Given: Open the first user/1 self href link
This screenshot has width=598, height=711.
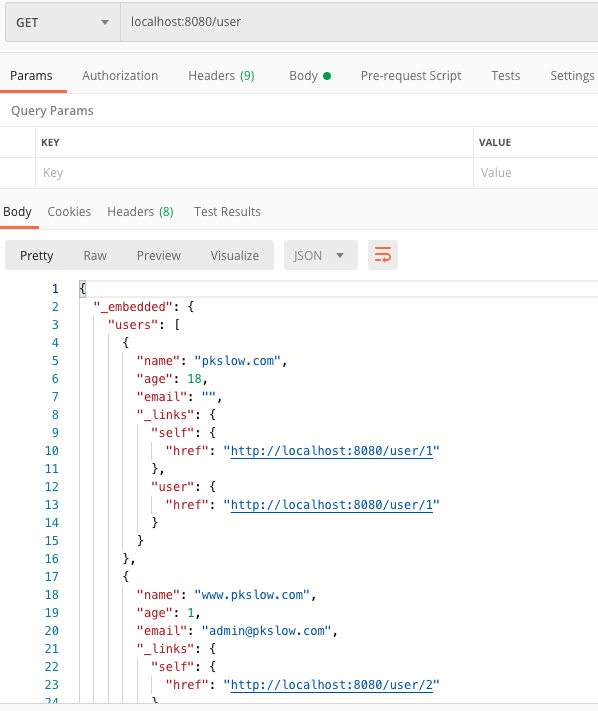Looking at the screenshot, I should [x=332, y=451].
